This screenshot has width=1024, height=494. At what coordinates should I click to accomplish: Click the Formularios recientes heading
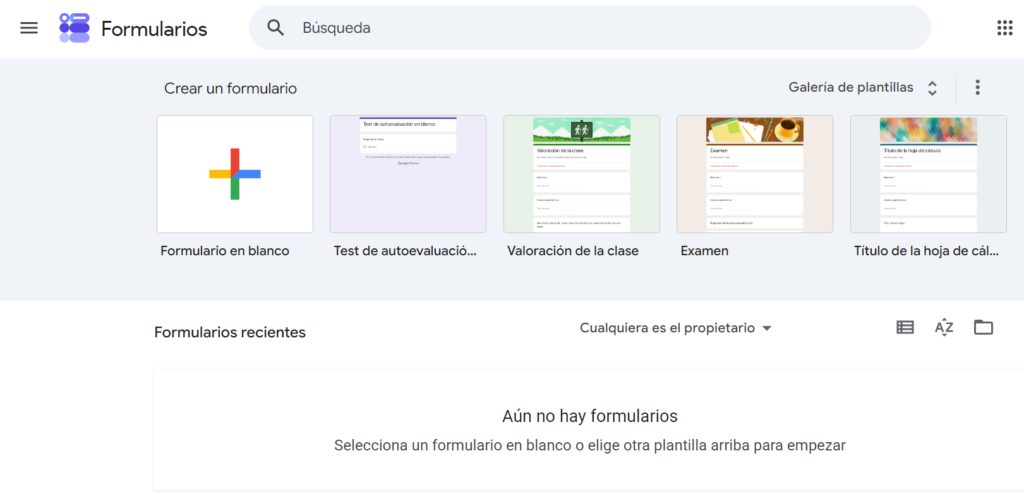tap(230, 332)
